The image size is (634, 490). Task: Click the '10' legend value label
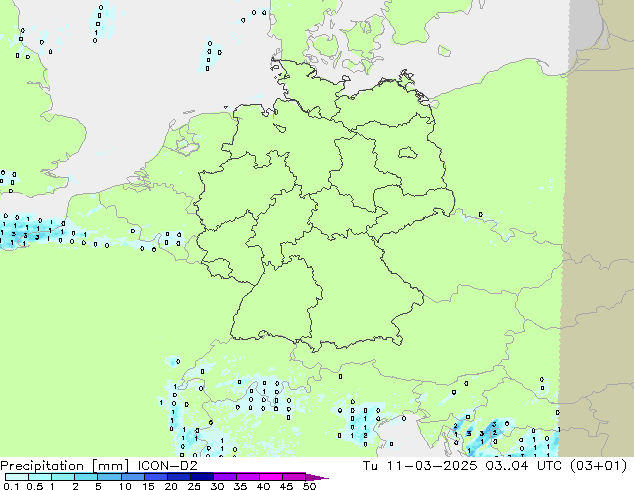[x=125, y=486]
